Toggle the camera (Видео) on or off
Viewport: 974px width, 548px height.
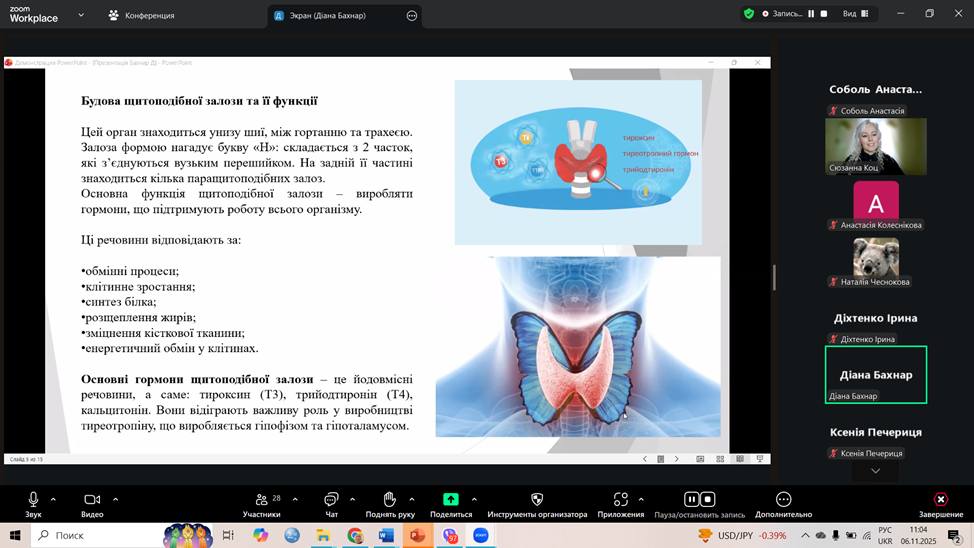coord(92,500)
